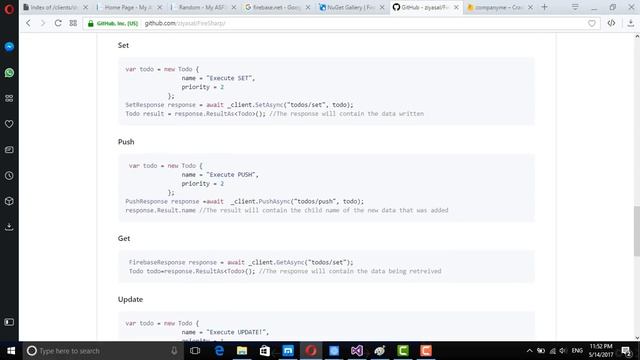Open Bookmarks heart in the sidebar
The width and height of the screenshot is (640, 360).
(9, 124)
